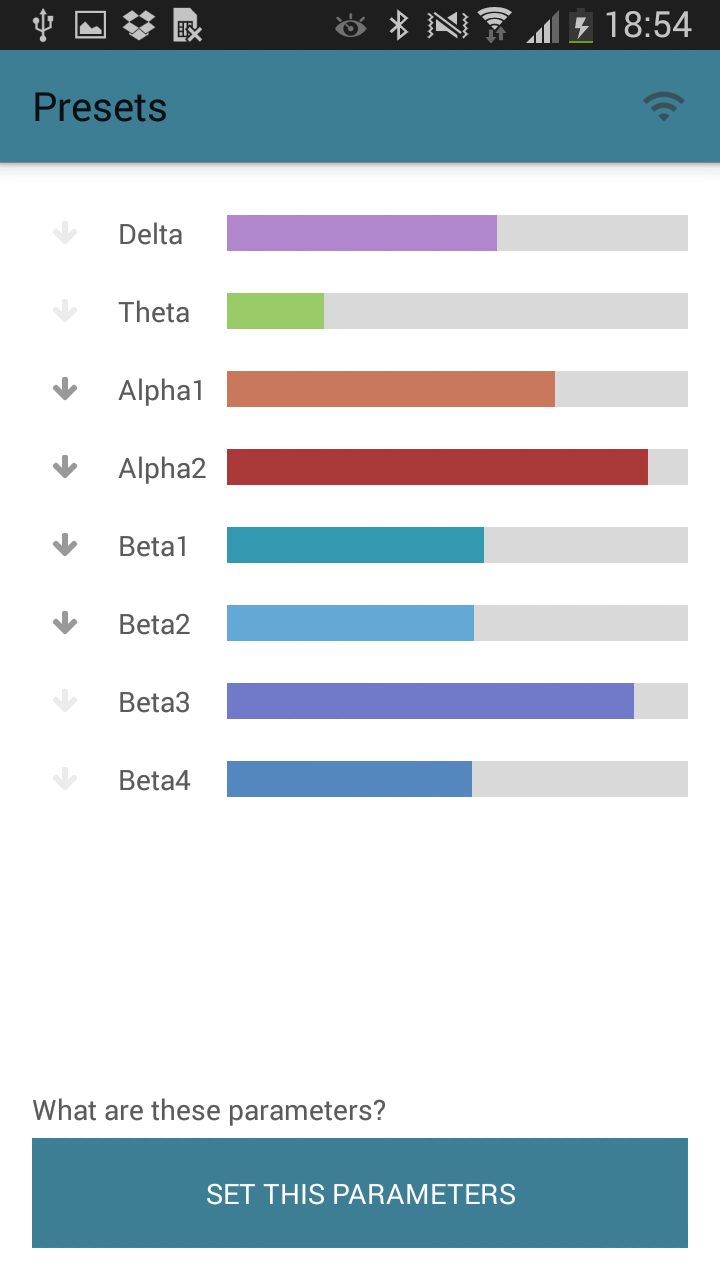The image size is (720, 1280).
Task: Set the indigo Beta3 slider bar
Action: [x=457, y=701]
